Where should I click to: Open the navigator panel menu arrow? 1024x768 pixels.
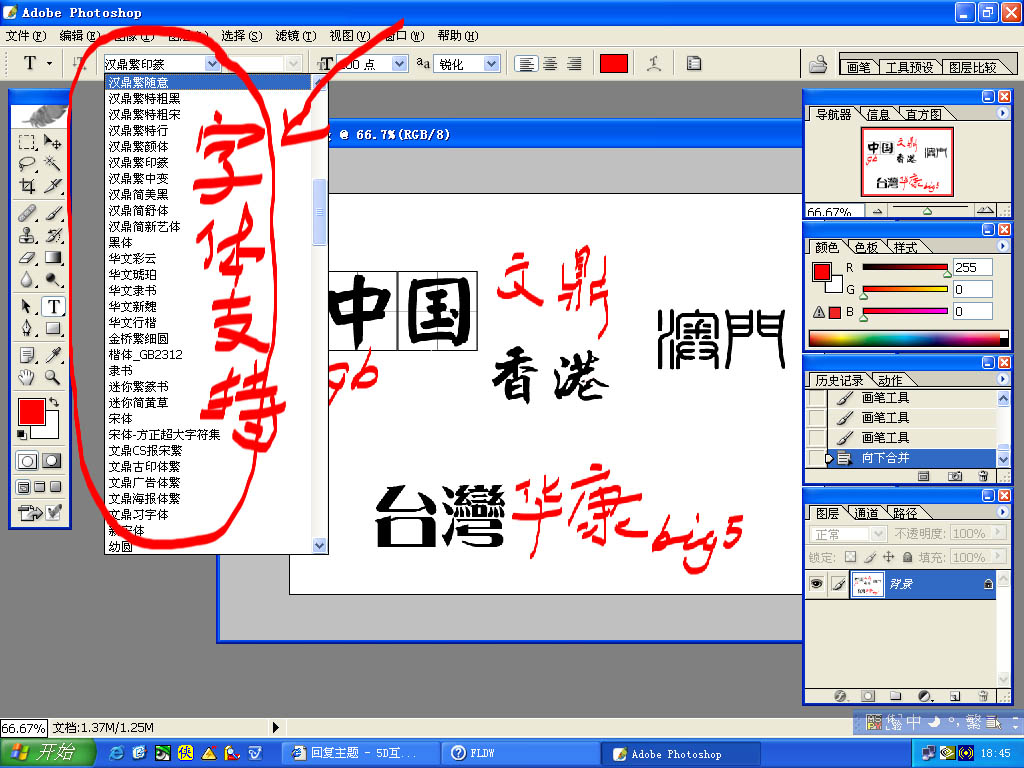[x=1002, y=113]
